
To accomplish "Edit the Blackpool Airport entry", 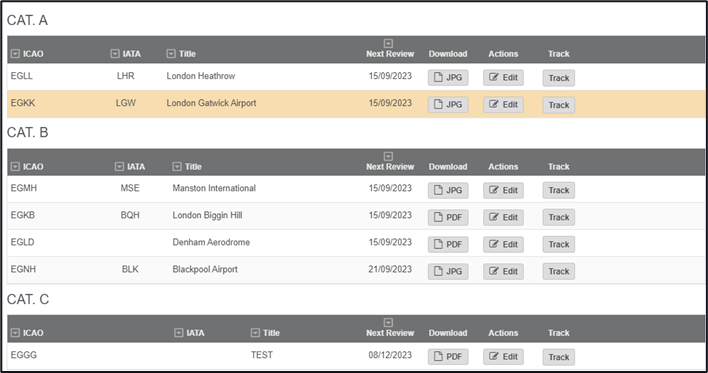I will coord(503,271).
